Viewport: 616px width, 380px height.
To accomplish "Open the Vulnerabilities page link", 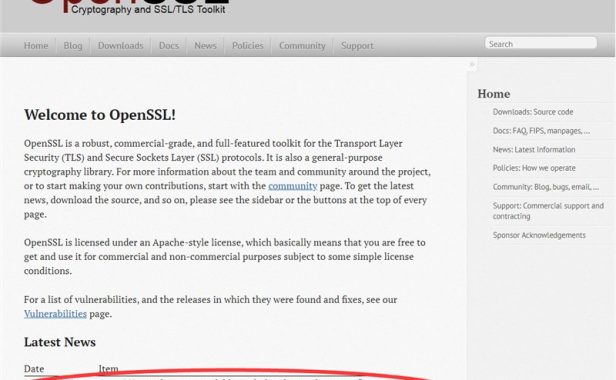I will [x=55, y=314].
